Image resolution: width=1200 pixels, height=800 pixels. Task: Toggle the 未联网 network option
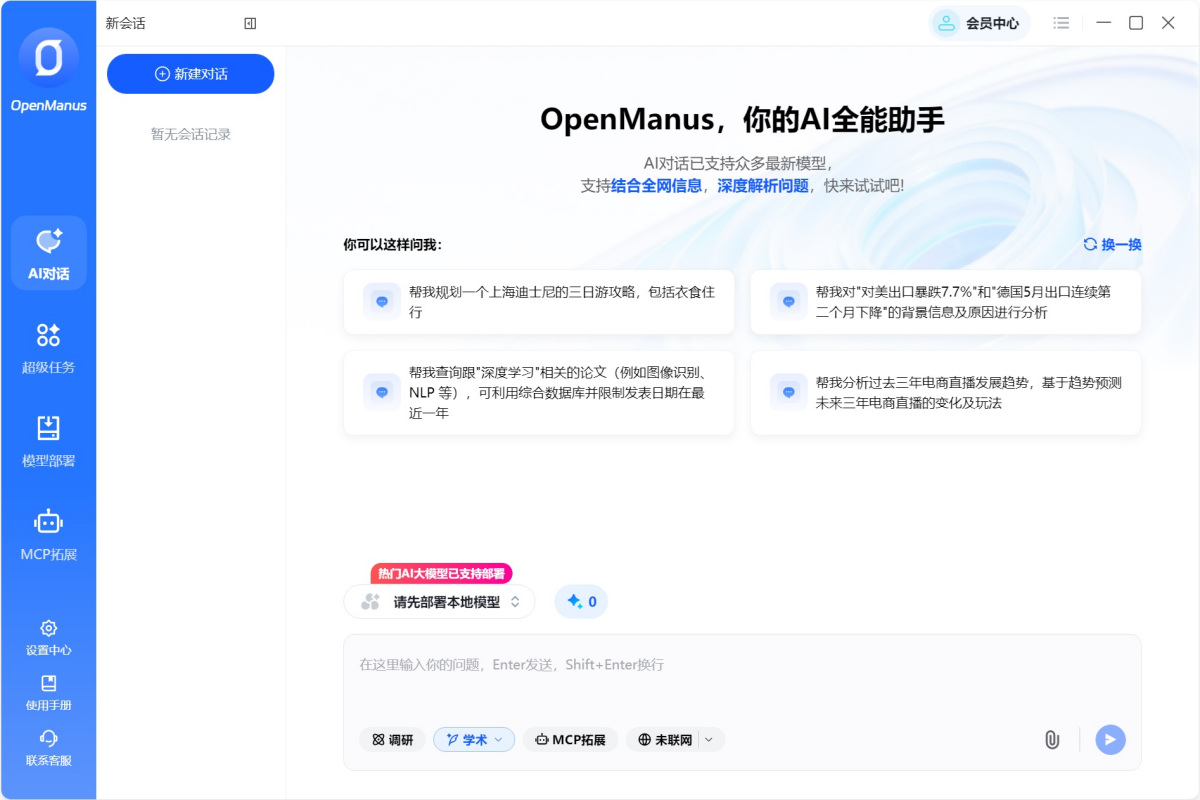click(x=664, y=740)
